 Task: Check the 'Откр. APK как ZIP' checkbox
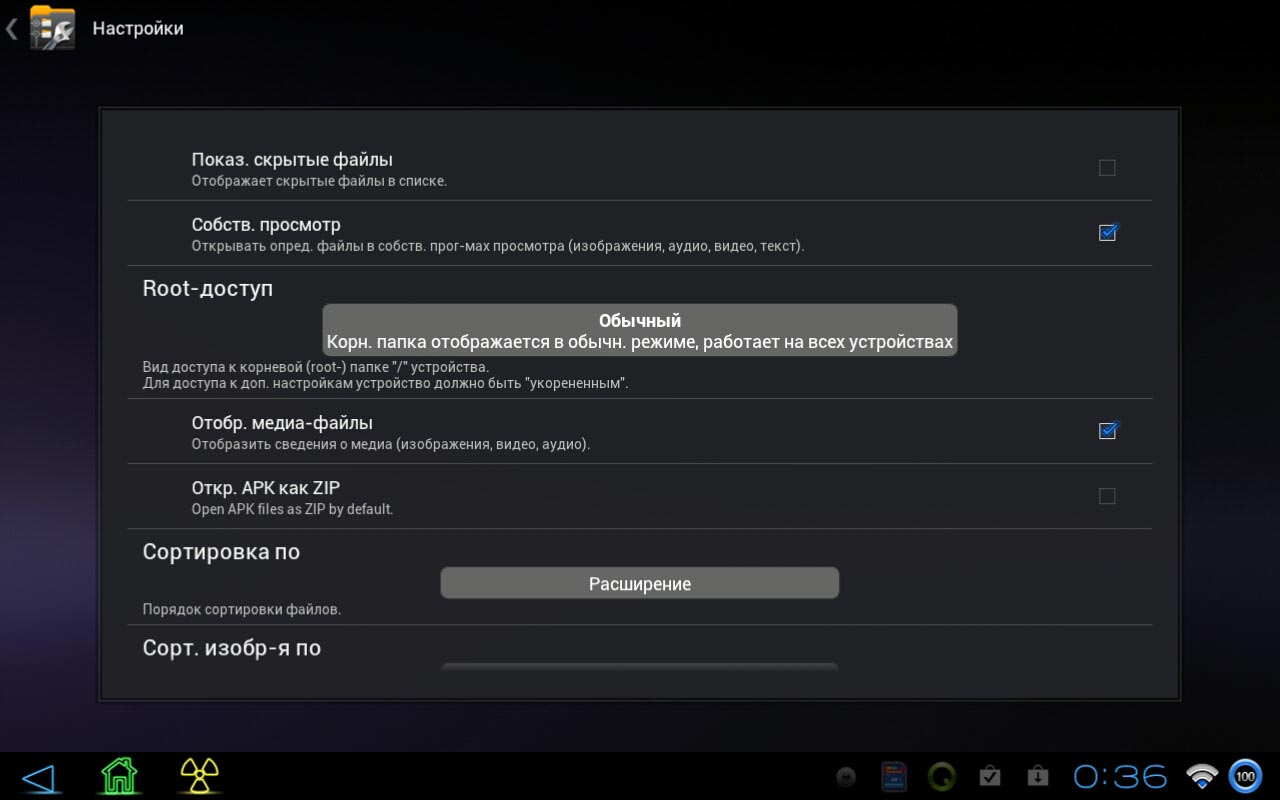[1107, 496]
